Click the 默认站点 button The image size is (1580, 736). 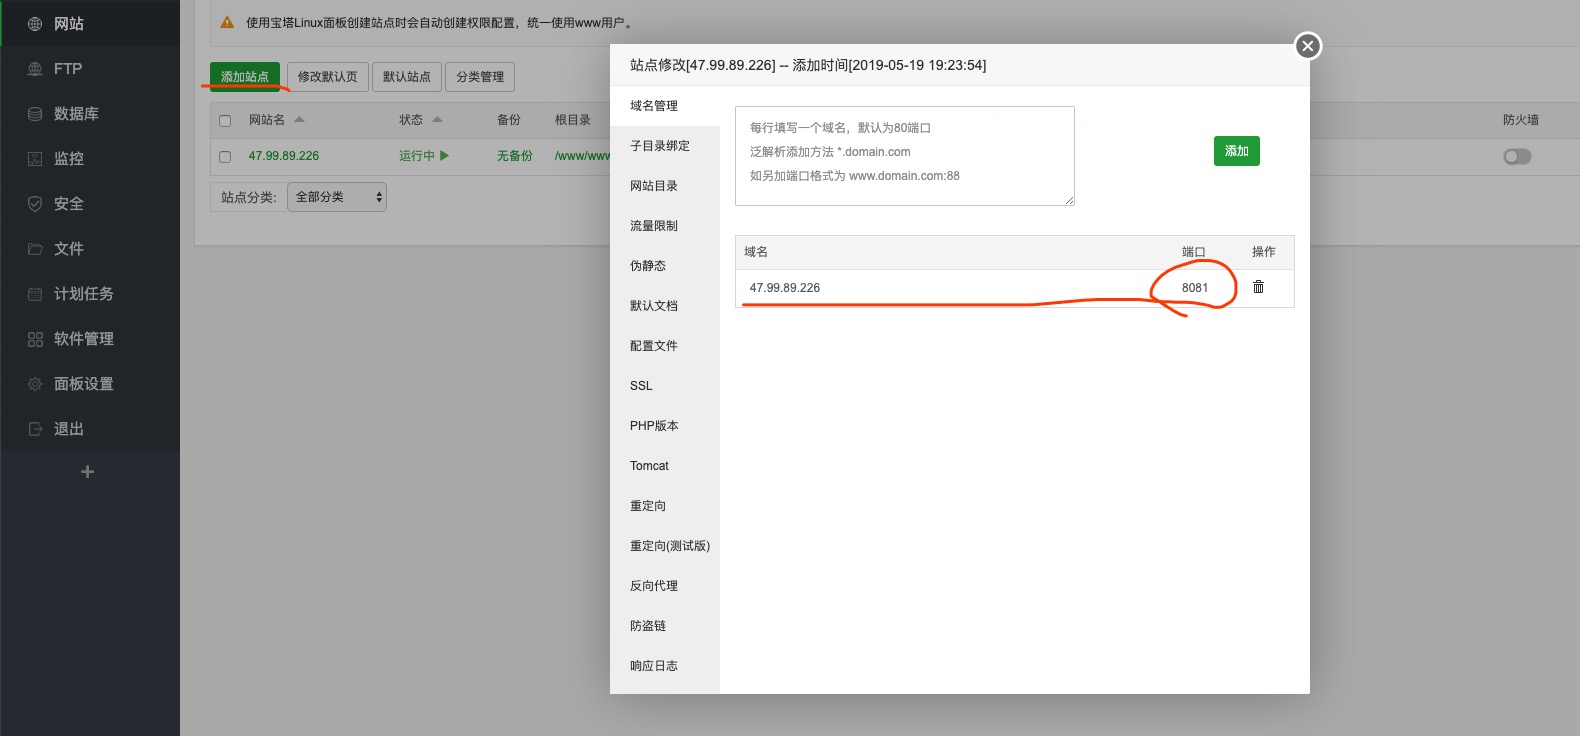click(407, 77)
